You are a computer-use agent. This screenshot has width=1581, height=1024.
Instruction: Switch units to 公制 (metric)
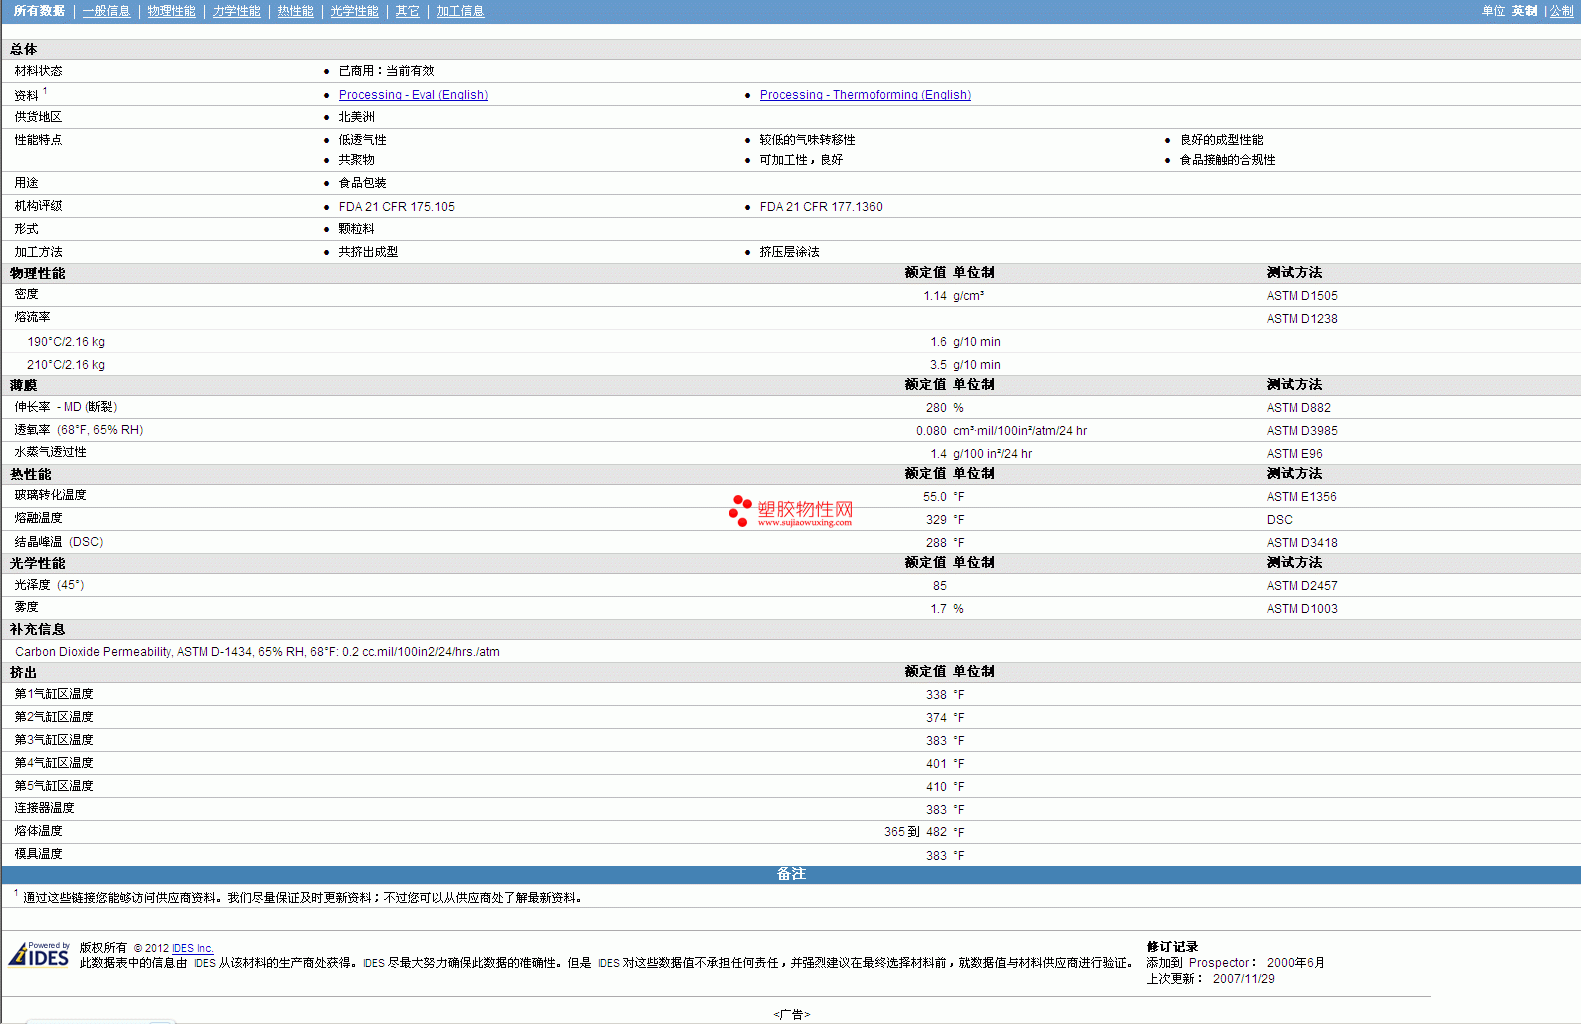(1561, 11)
